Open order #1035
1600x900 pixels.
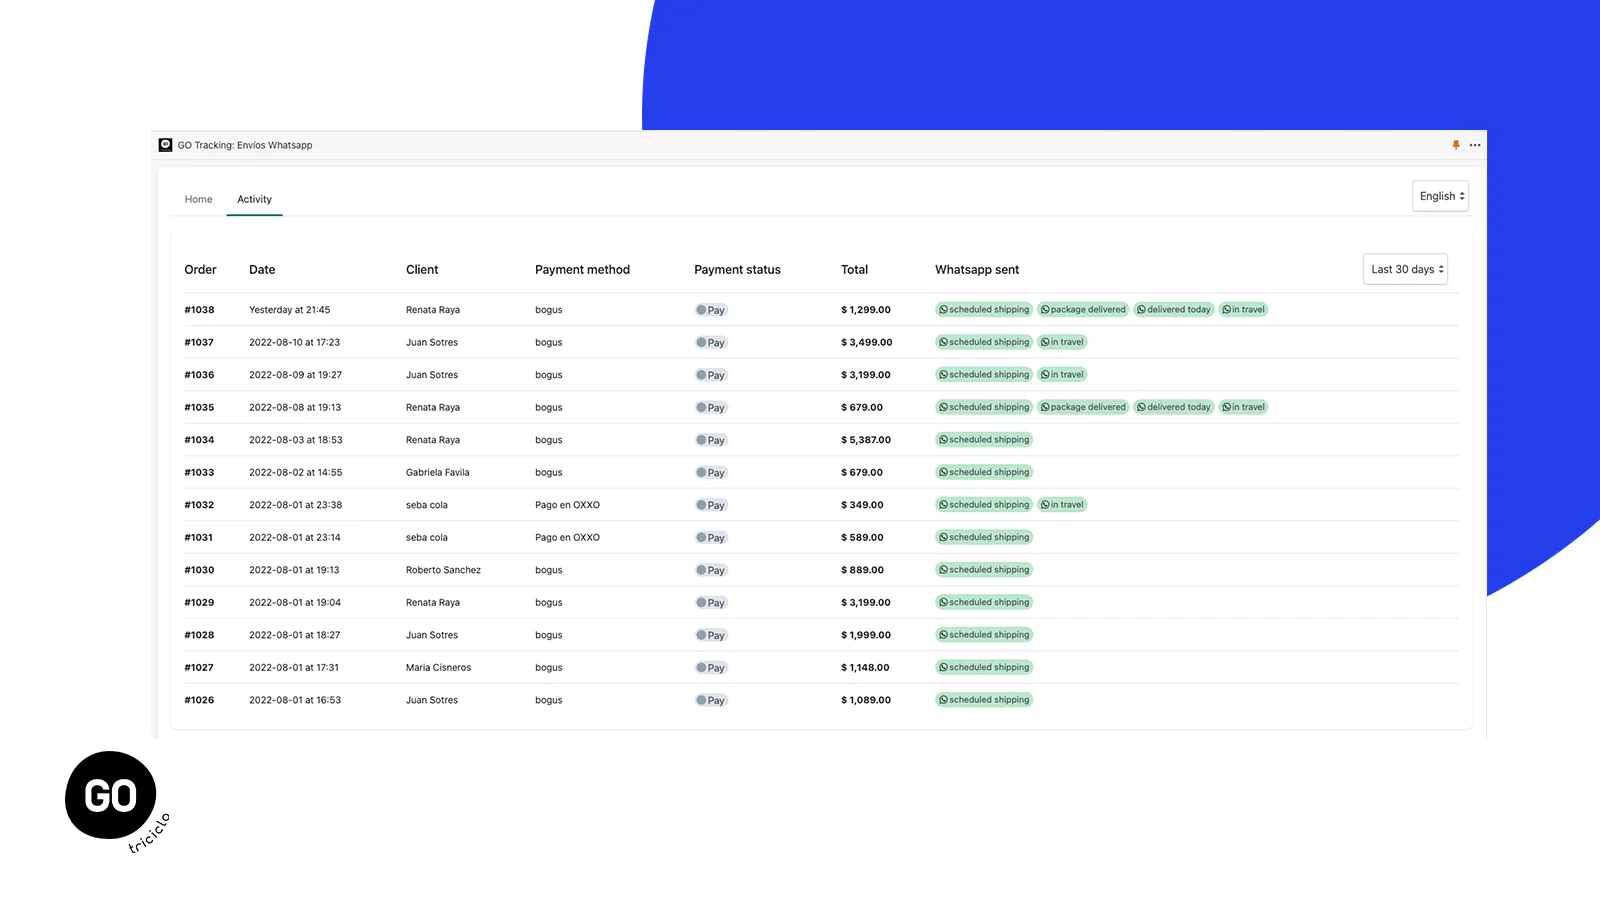199,407
